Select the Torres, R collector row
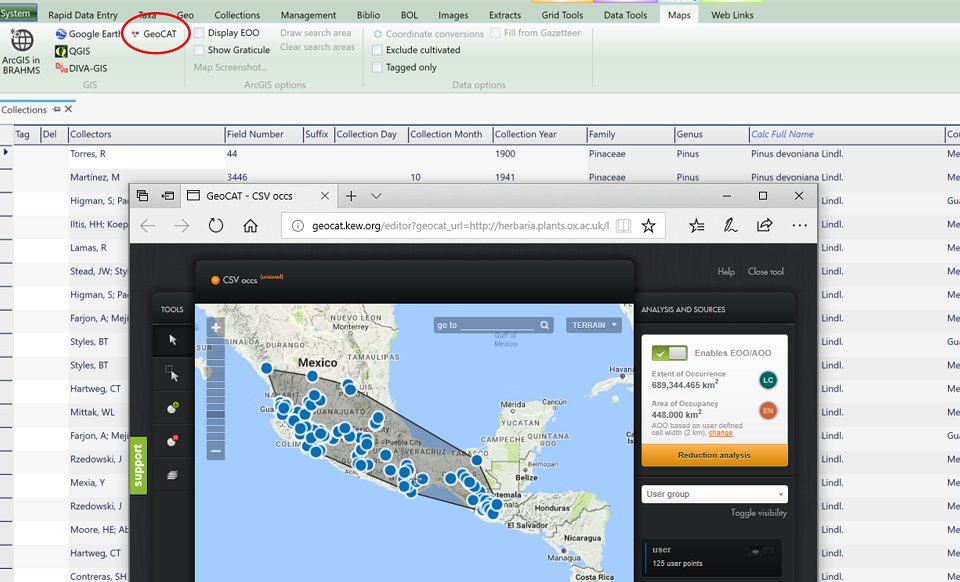 (146, 154)
